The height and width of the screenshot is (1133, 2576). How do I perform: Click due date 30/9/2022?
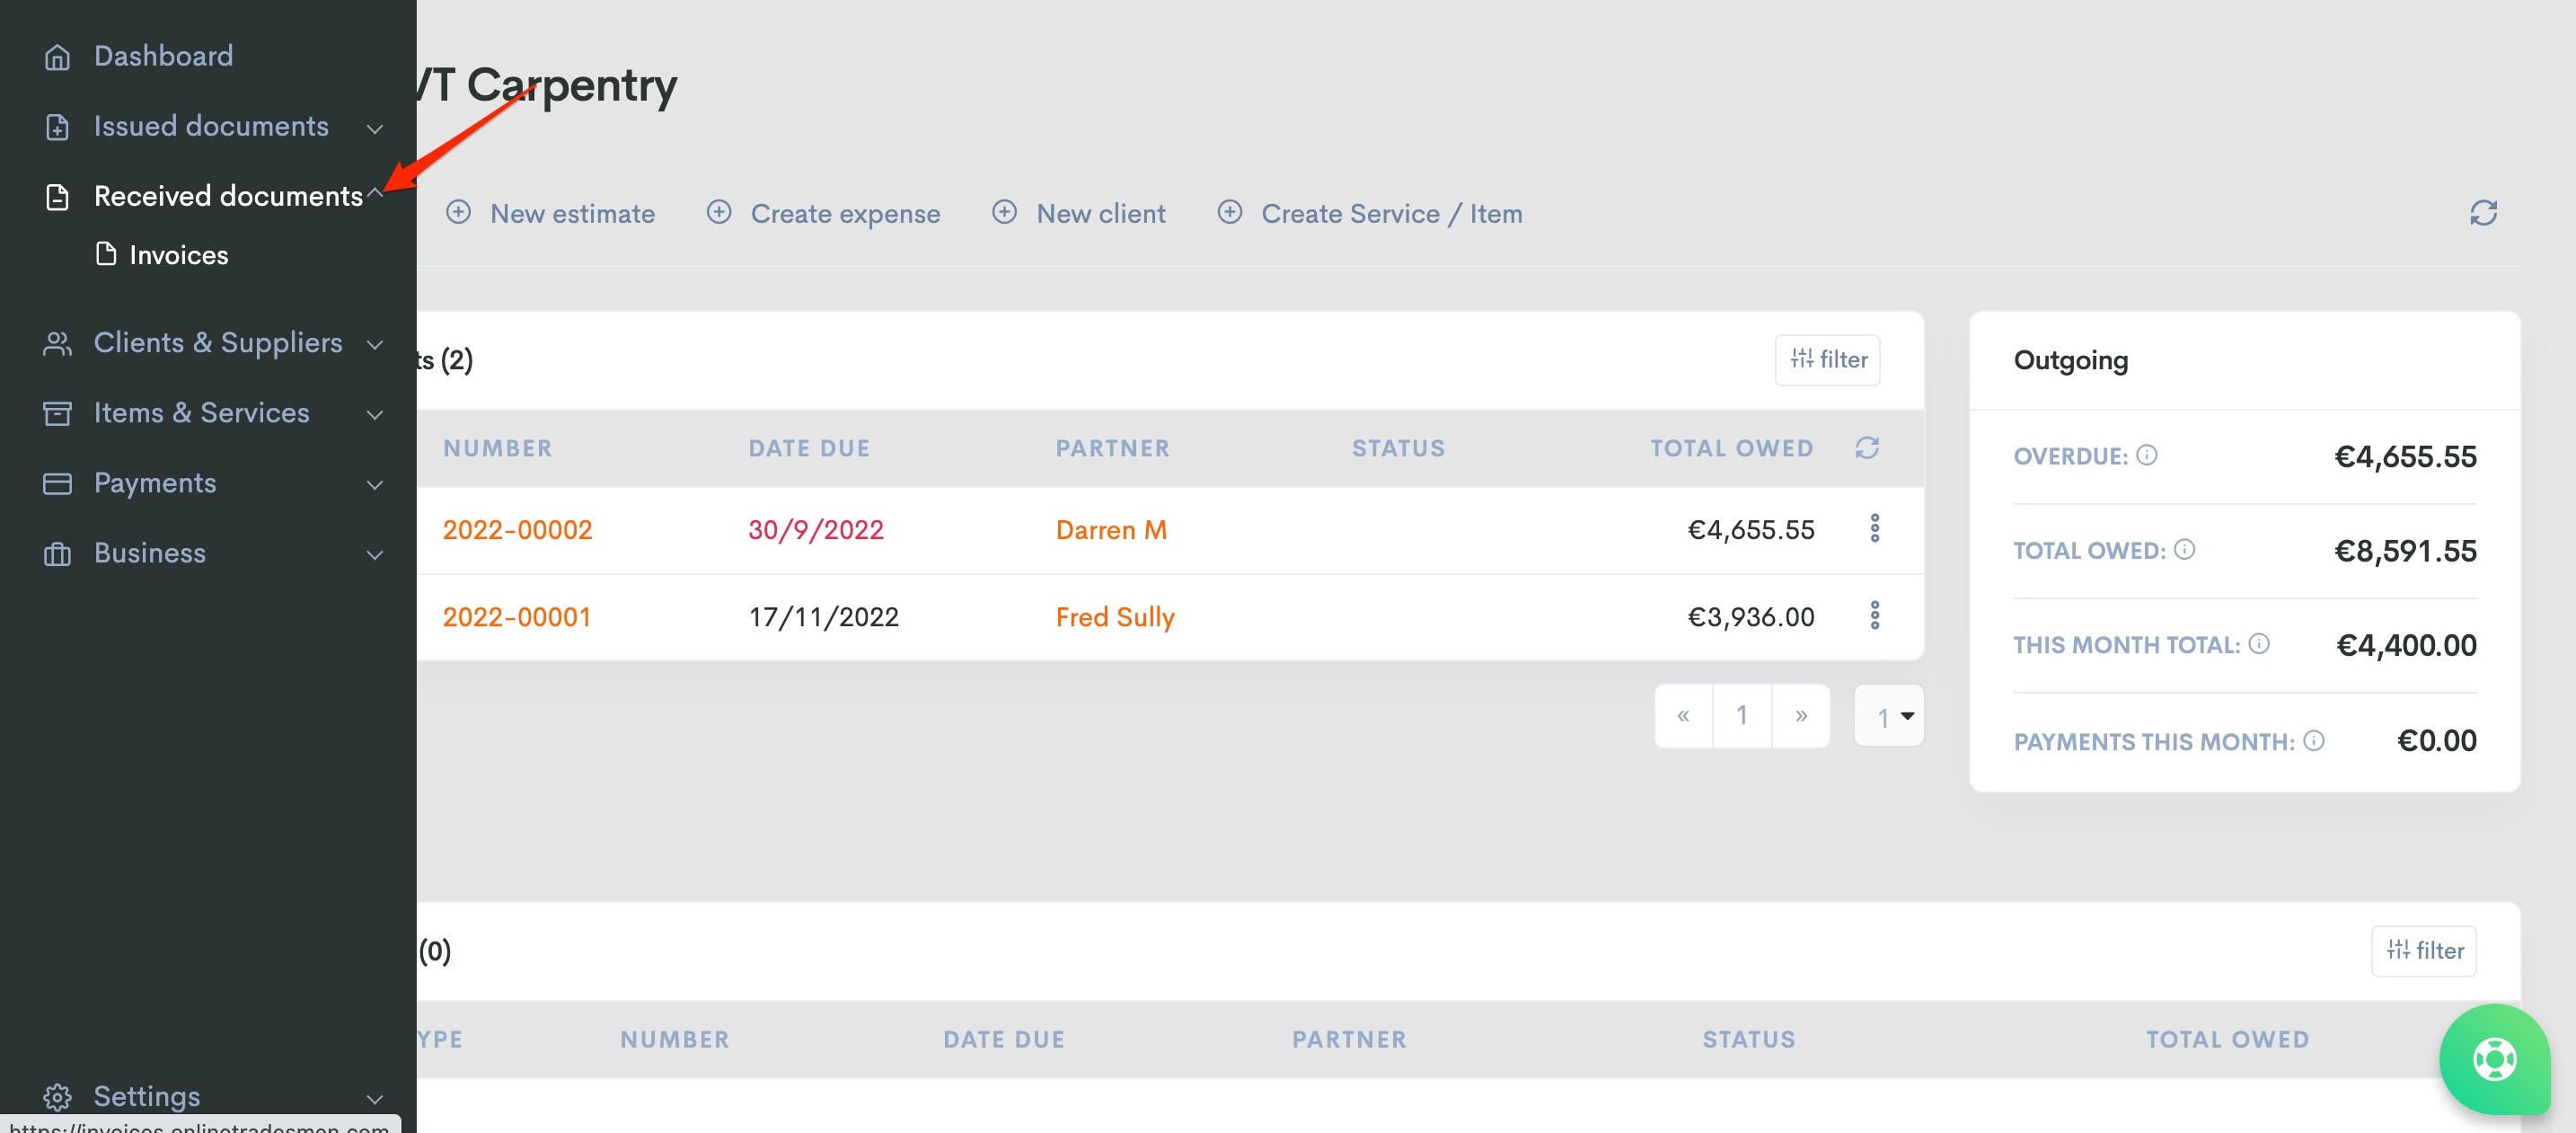816,530
